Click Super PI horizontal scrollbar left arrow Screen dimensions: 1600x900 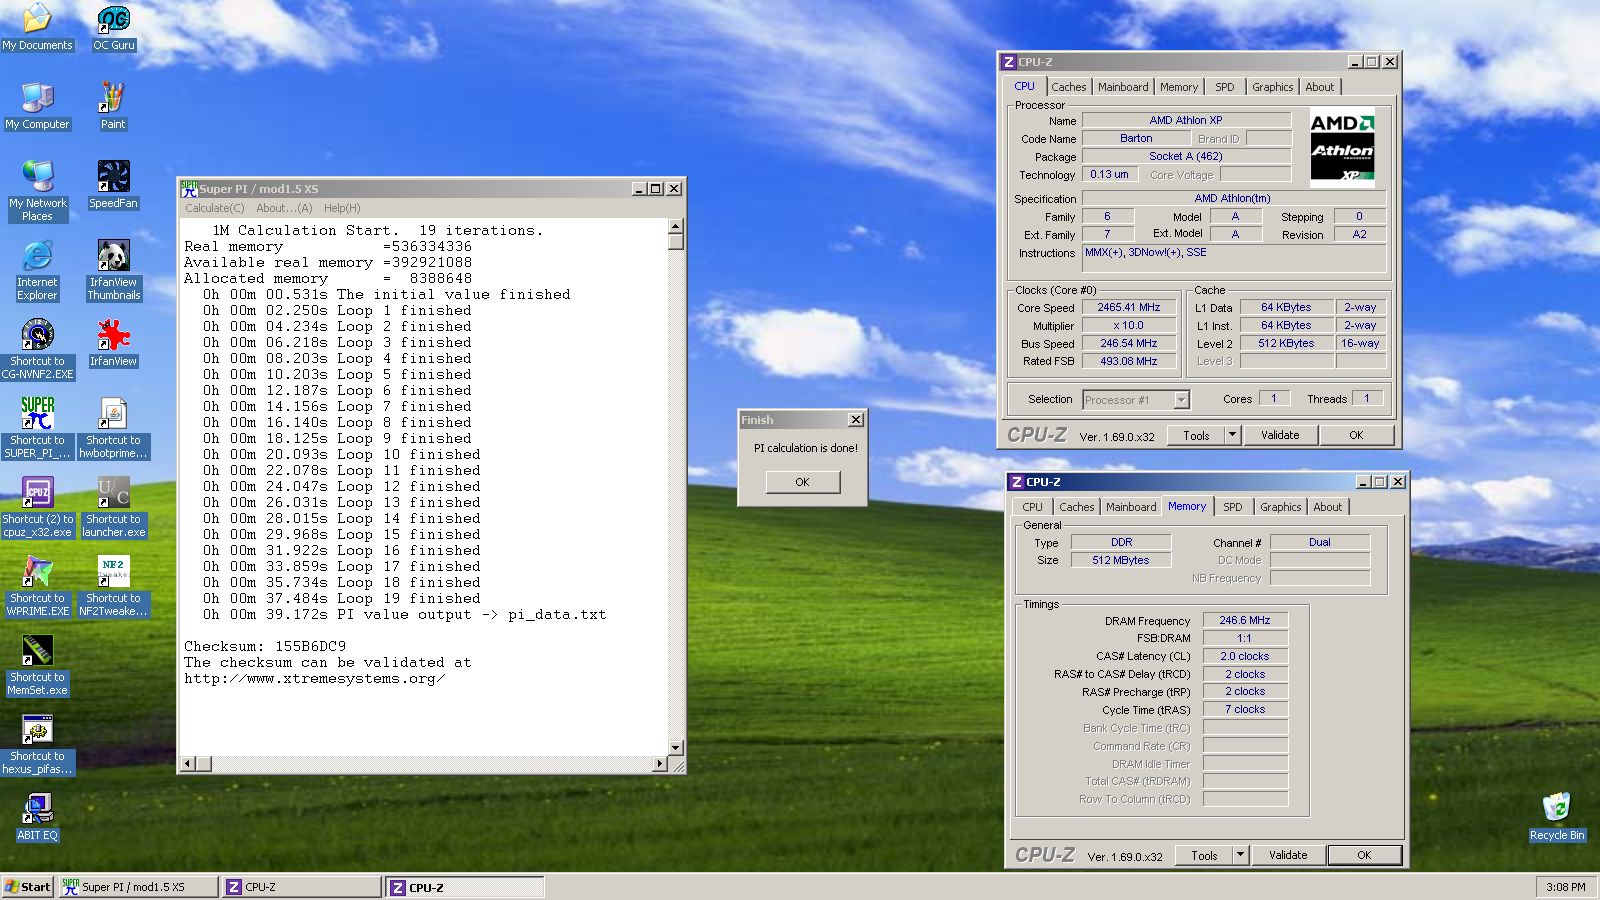(x=187, y=764)
